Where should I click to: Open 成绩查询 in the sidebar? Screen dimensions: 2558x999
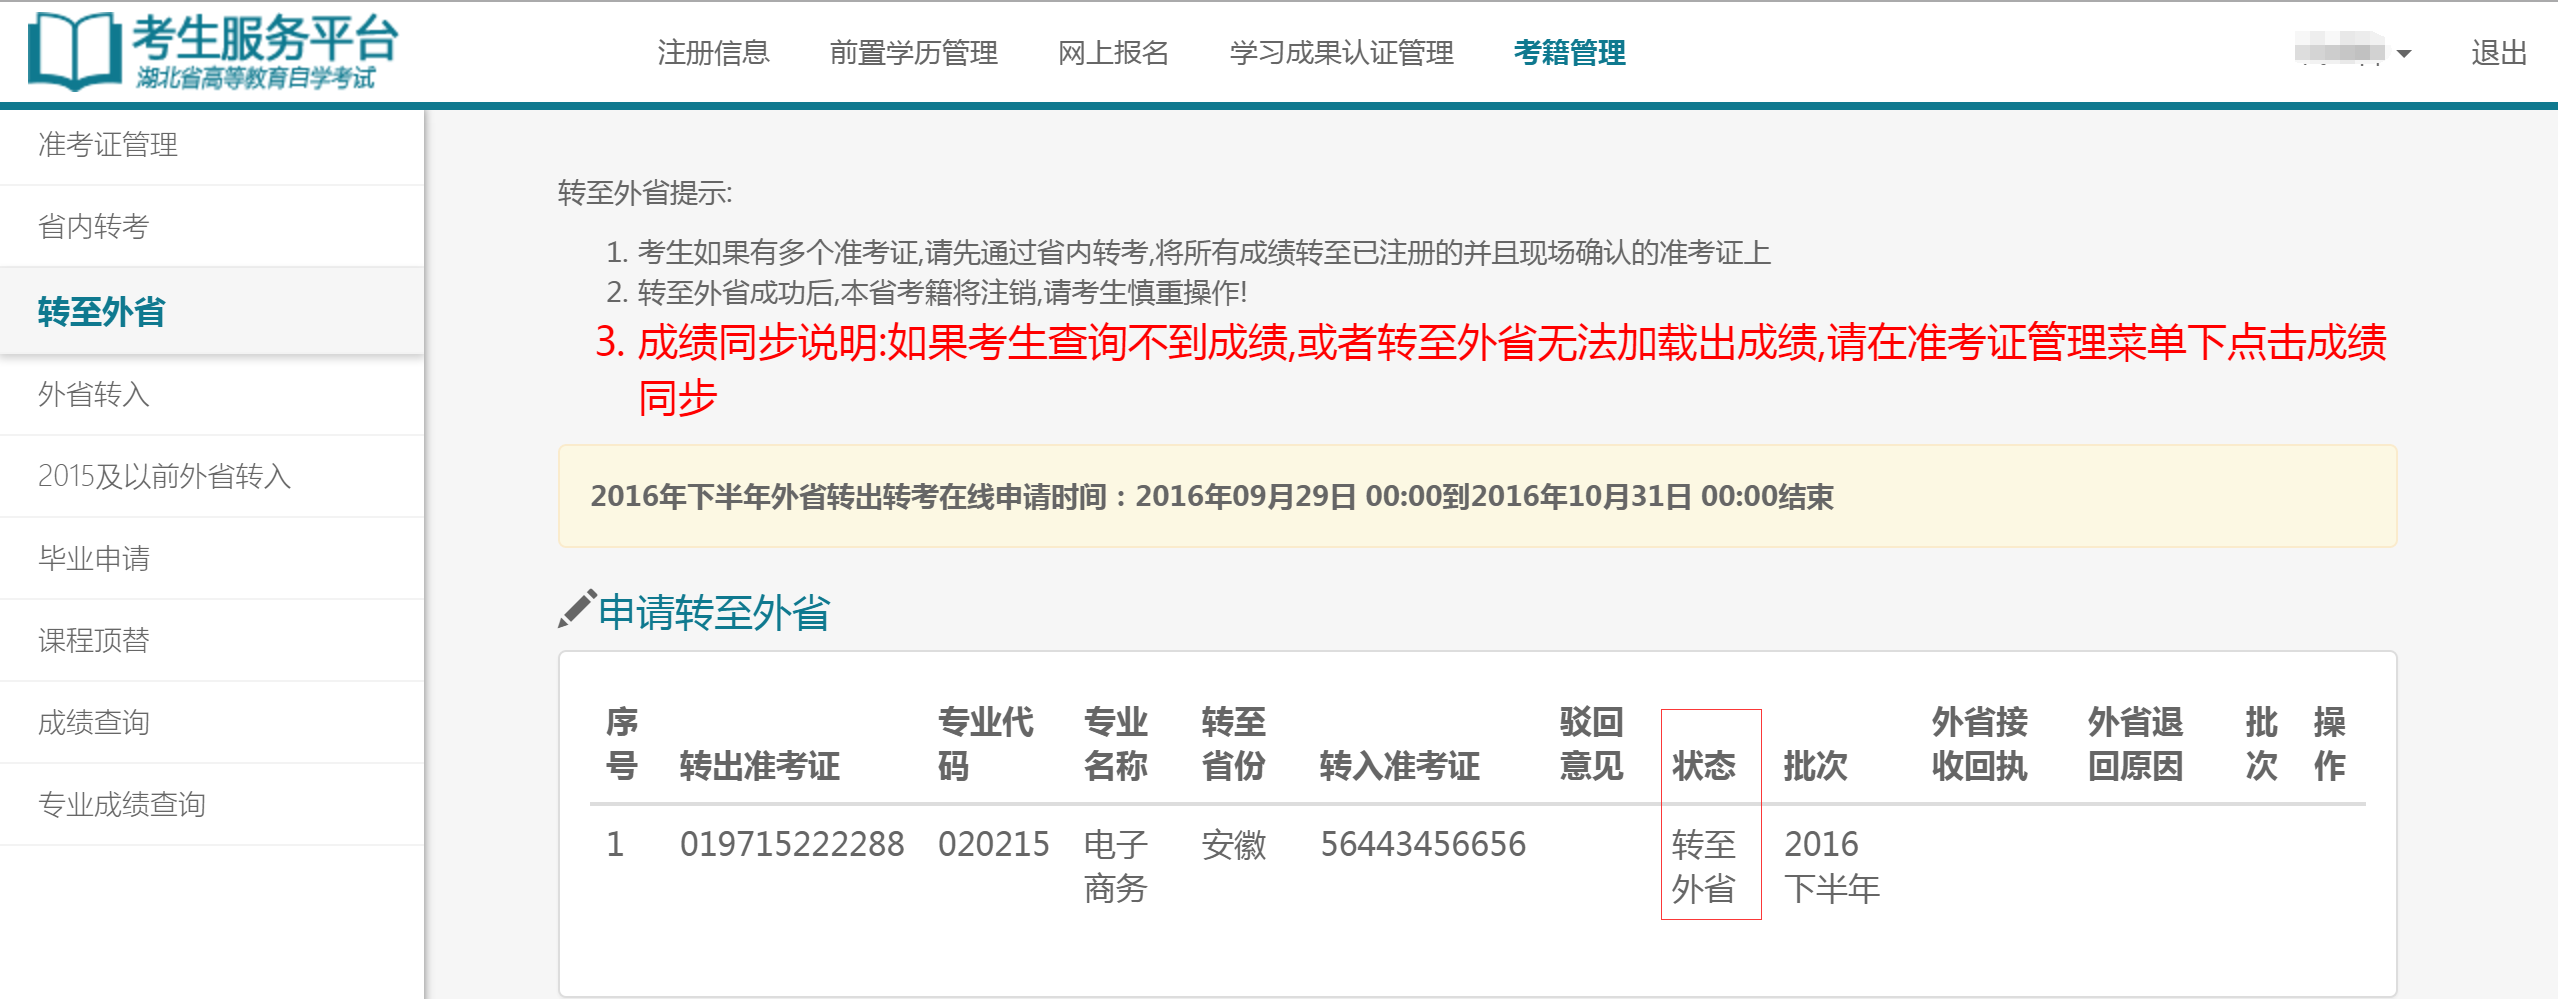pyautogui.click(x=94, y=723)
